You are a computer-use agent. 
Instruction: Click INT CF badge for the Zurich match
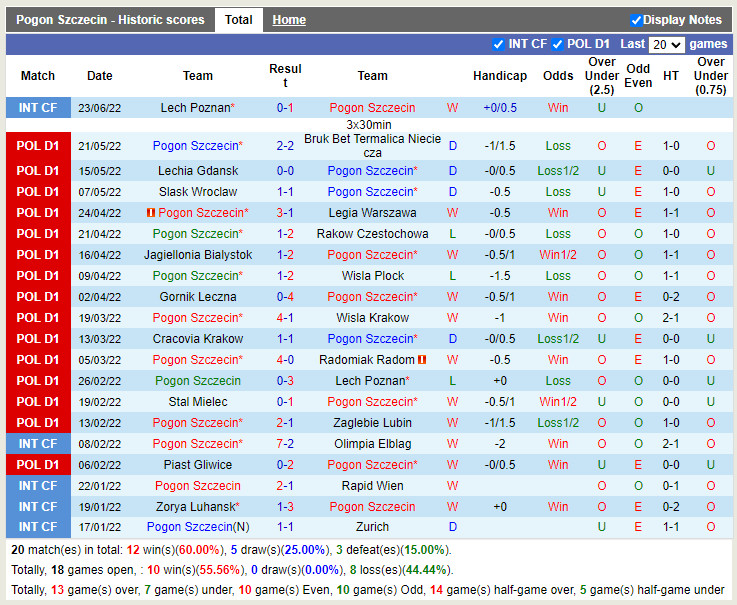pyautogui.click(x=38, y=527)
